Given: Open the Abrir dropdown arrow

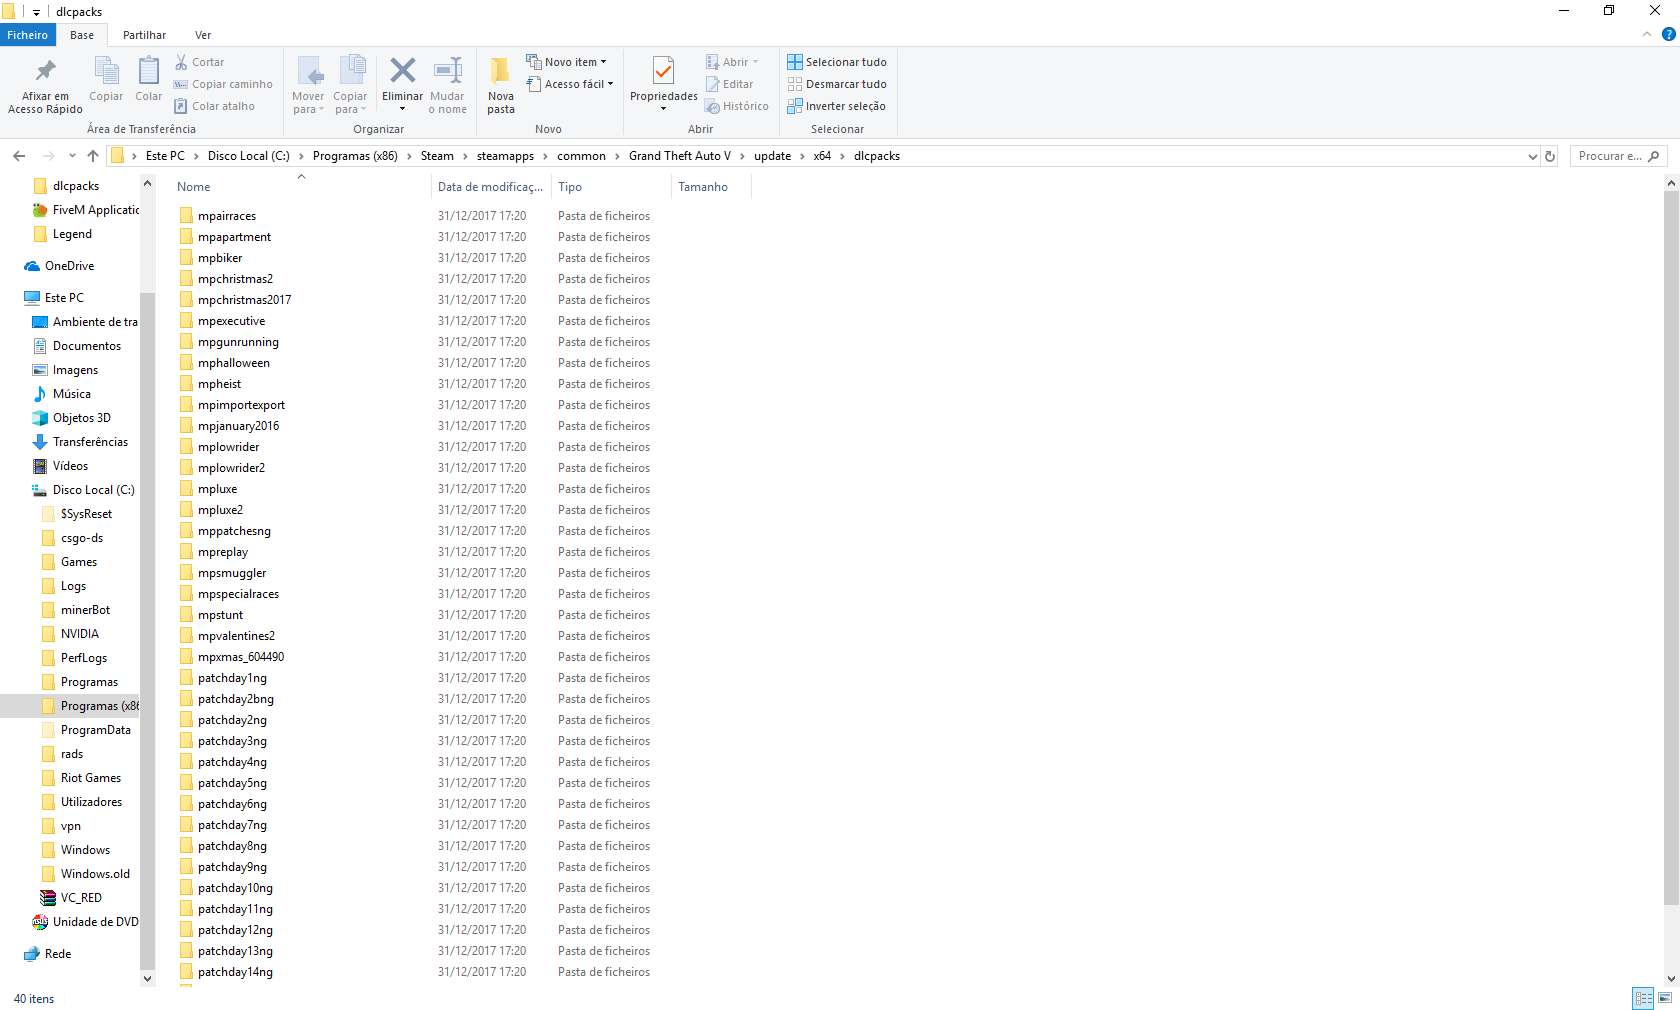Looking at the screenshot, I should tap(755, 62).
